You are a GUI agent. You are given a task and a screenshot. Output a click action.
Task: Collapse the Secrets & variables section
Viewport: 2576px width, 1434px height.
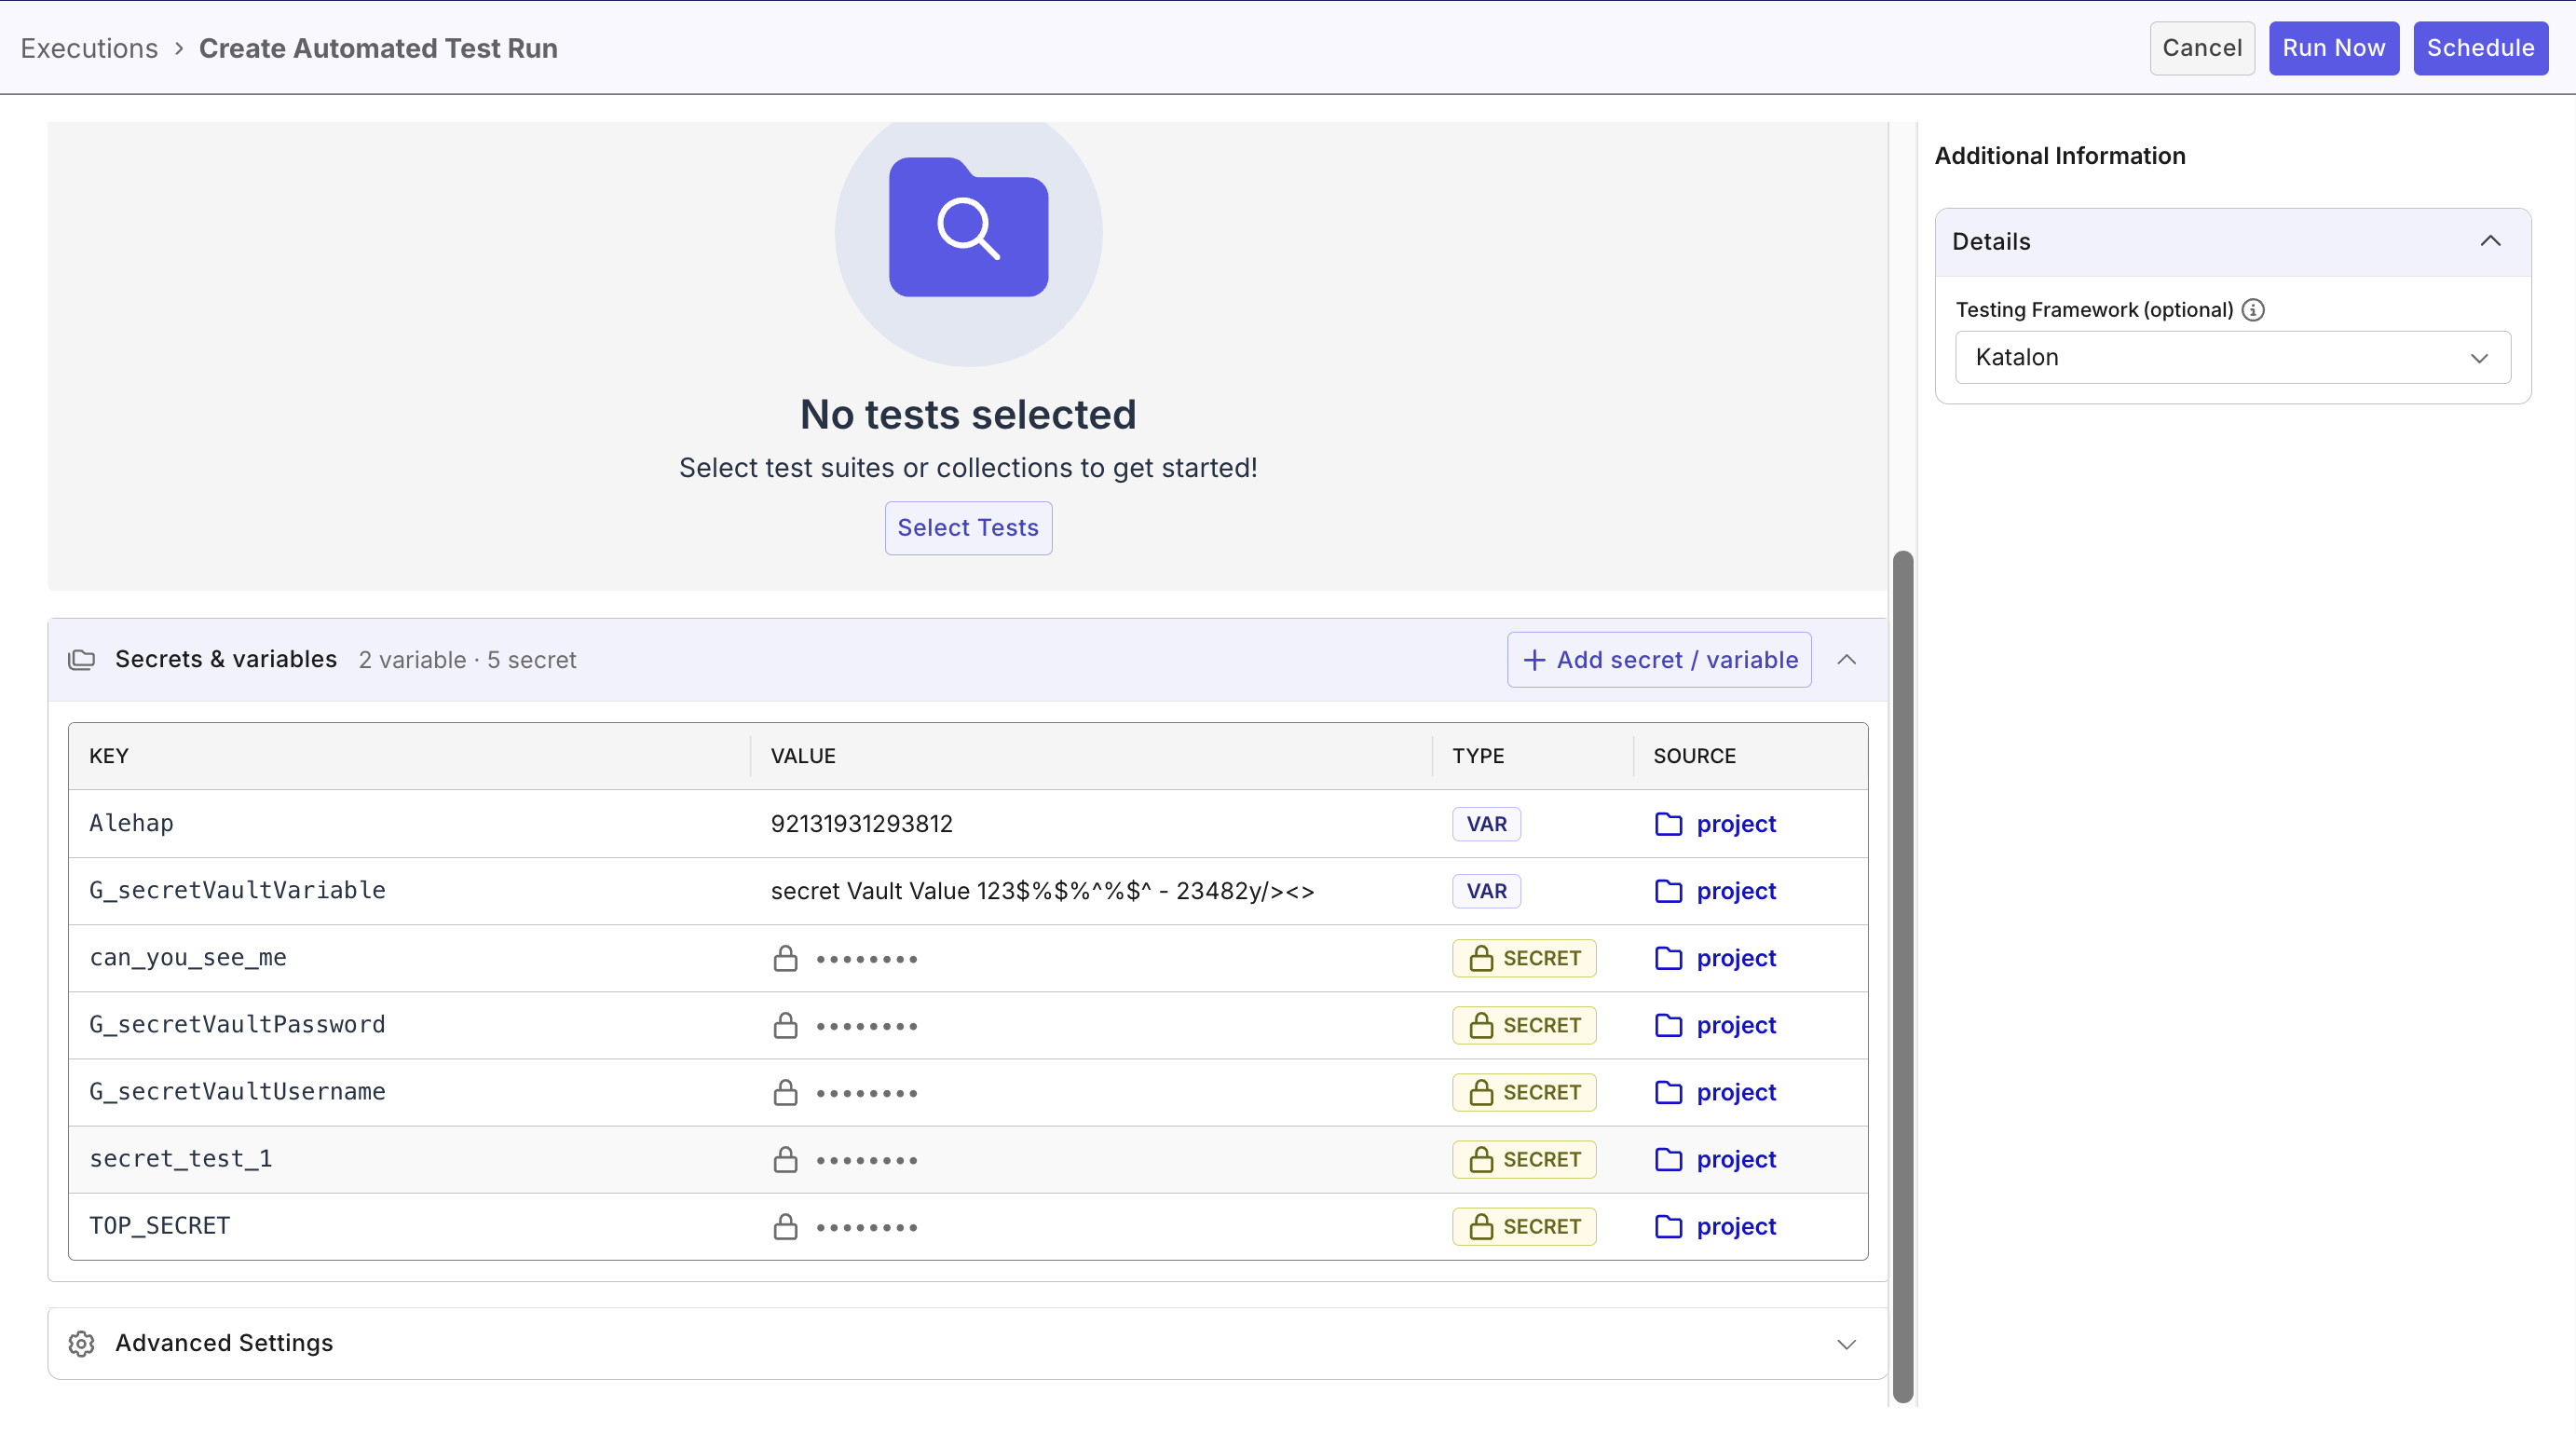1847,660
